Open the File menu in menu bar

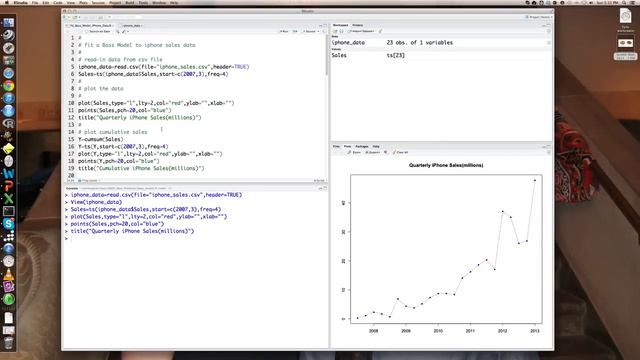35,2
